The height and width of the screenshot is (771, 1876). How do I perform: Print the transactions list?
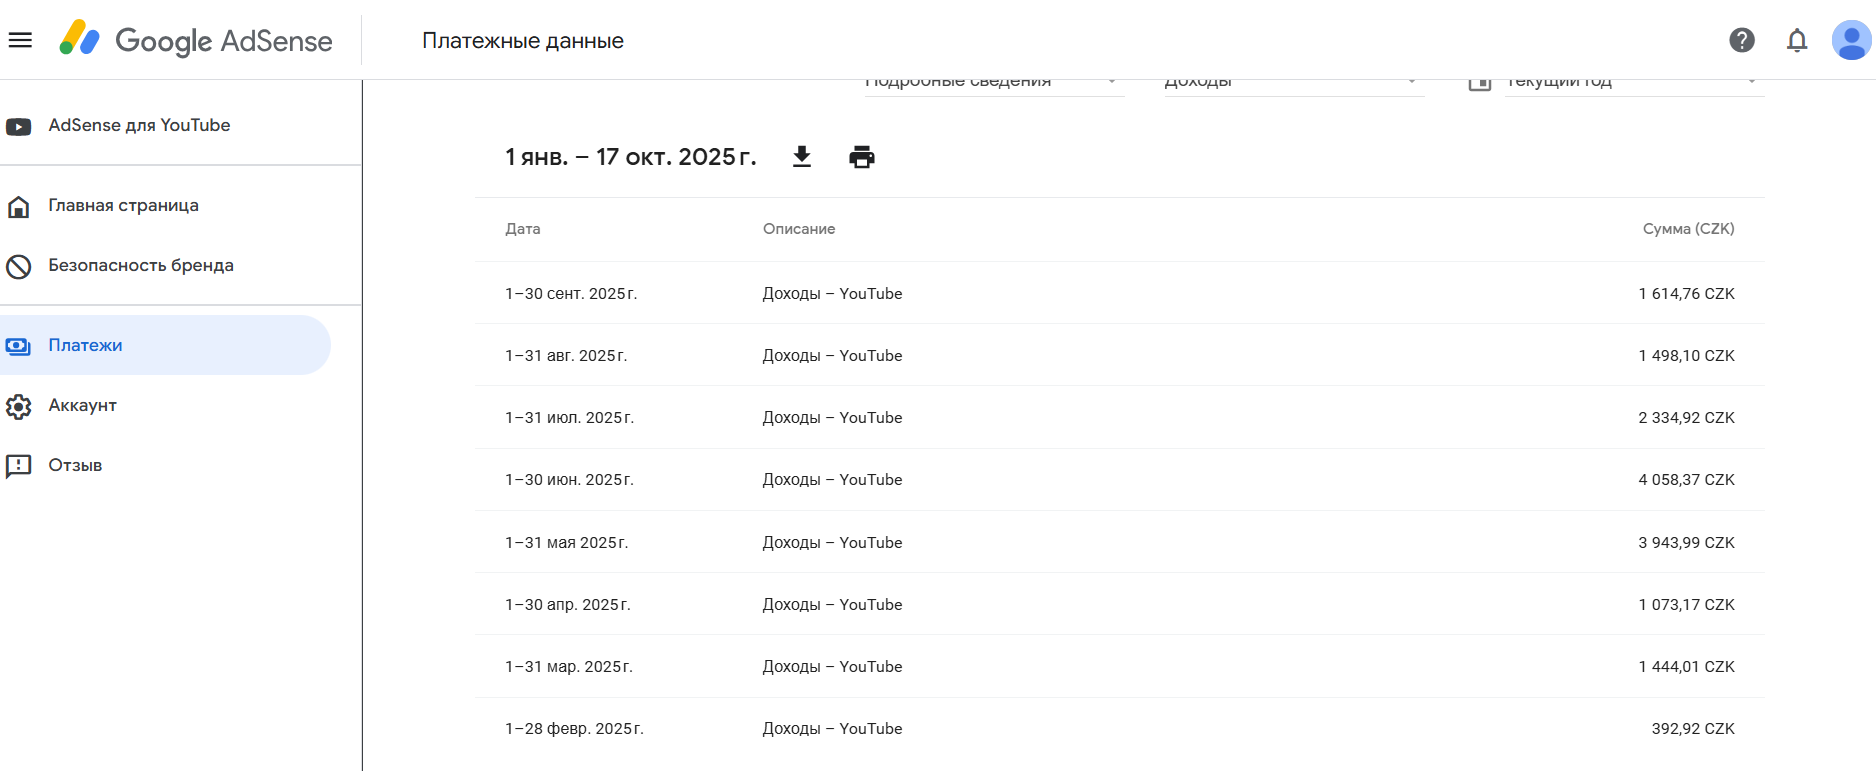(x=862, y=157)
